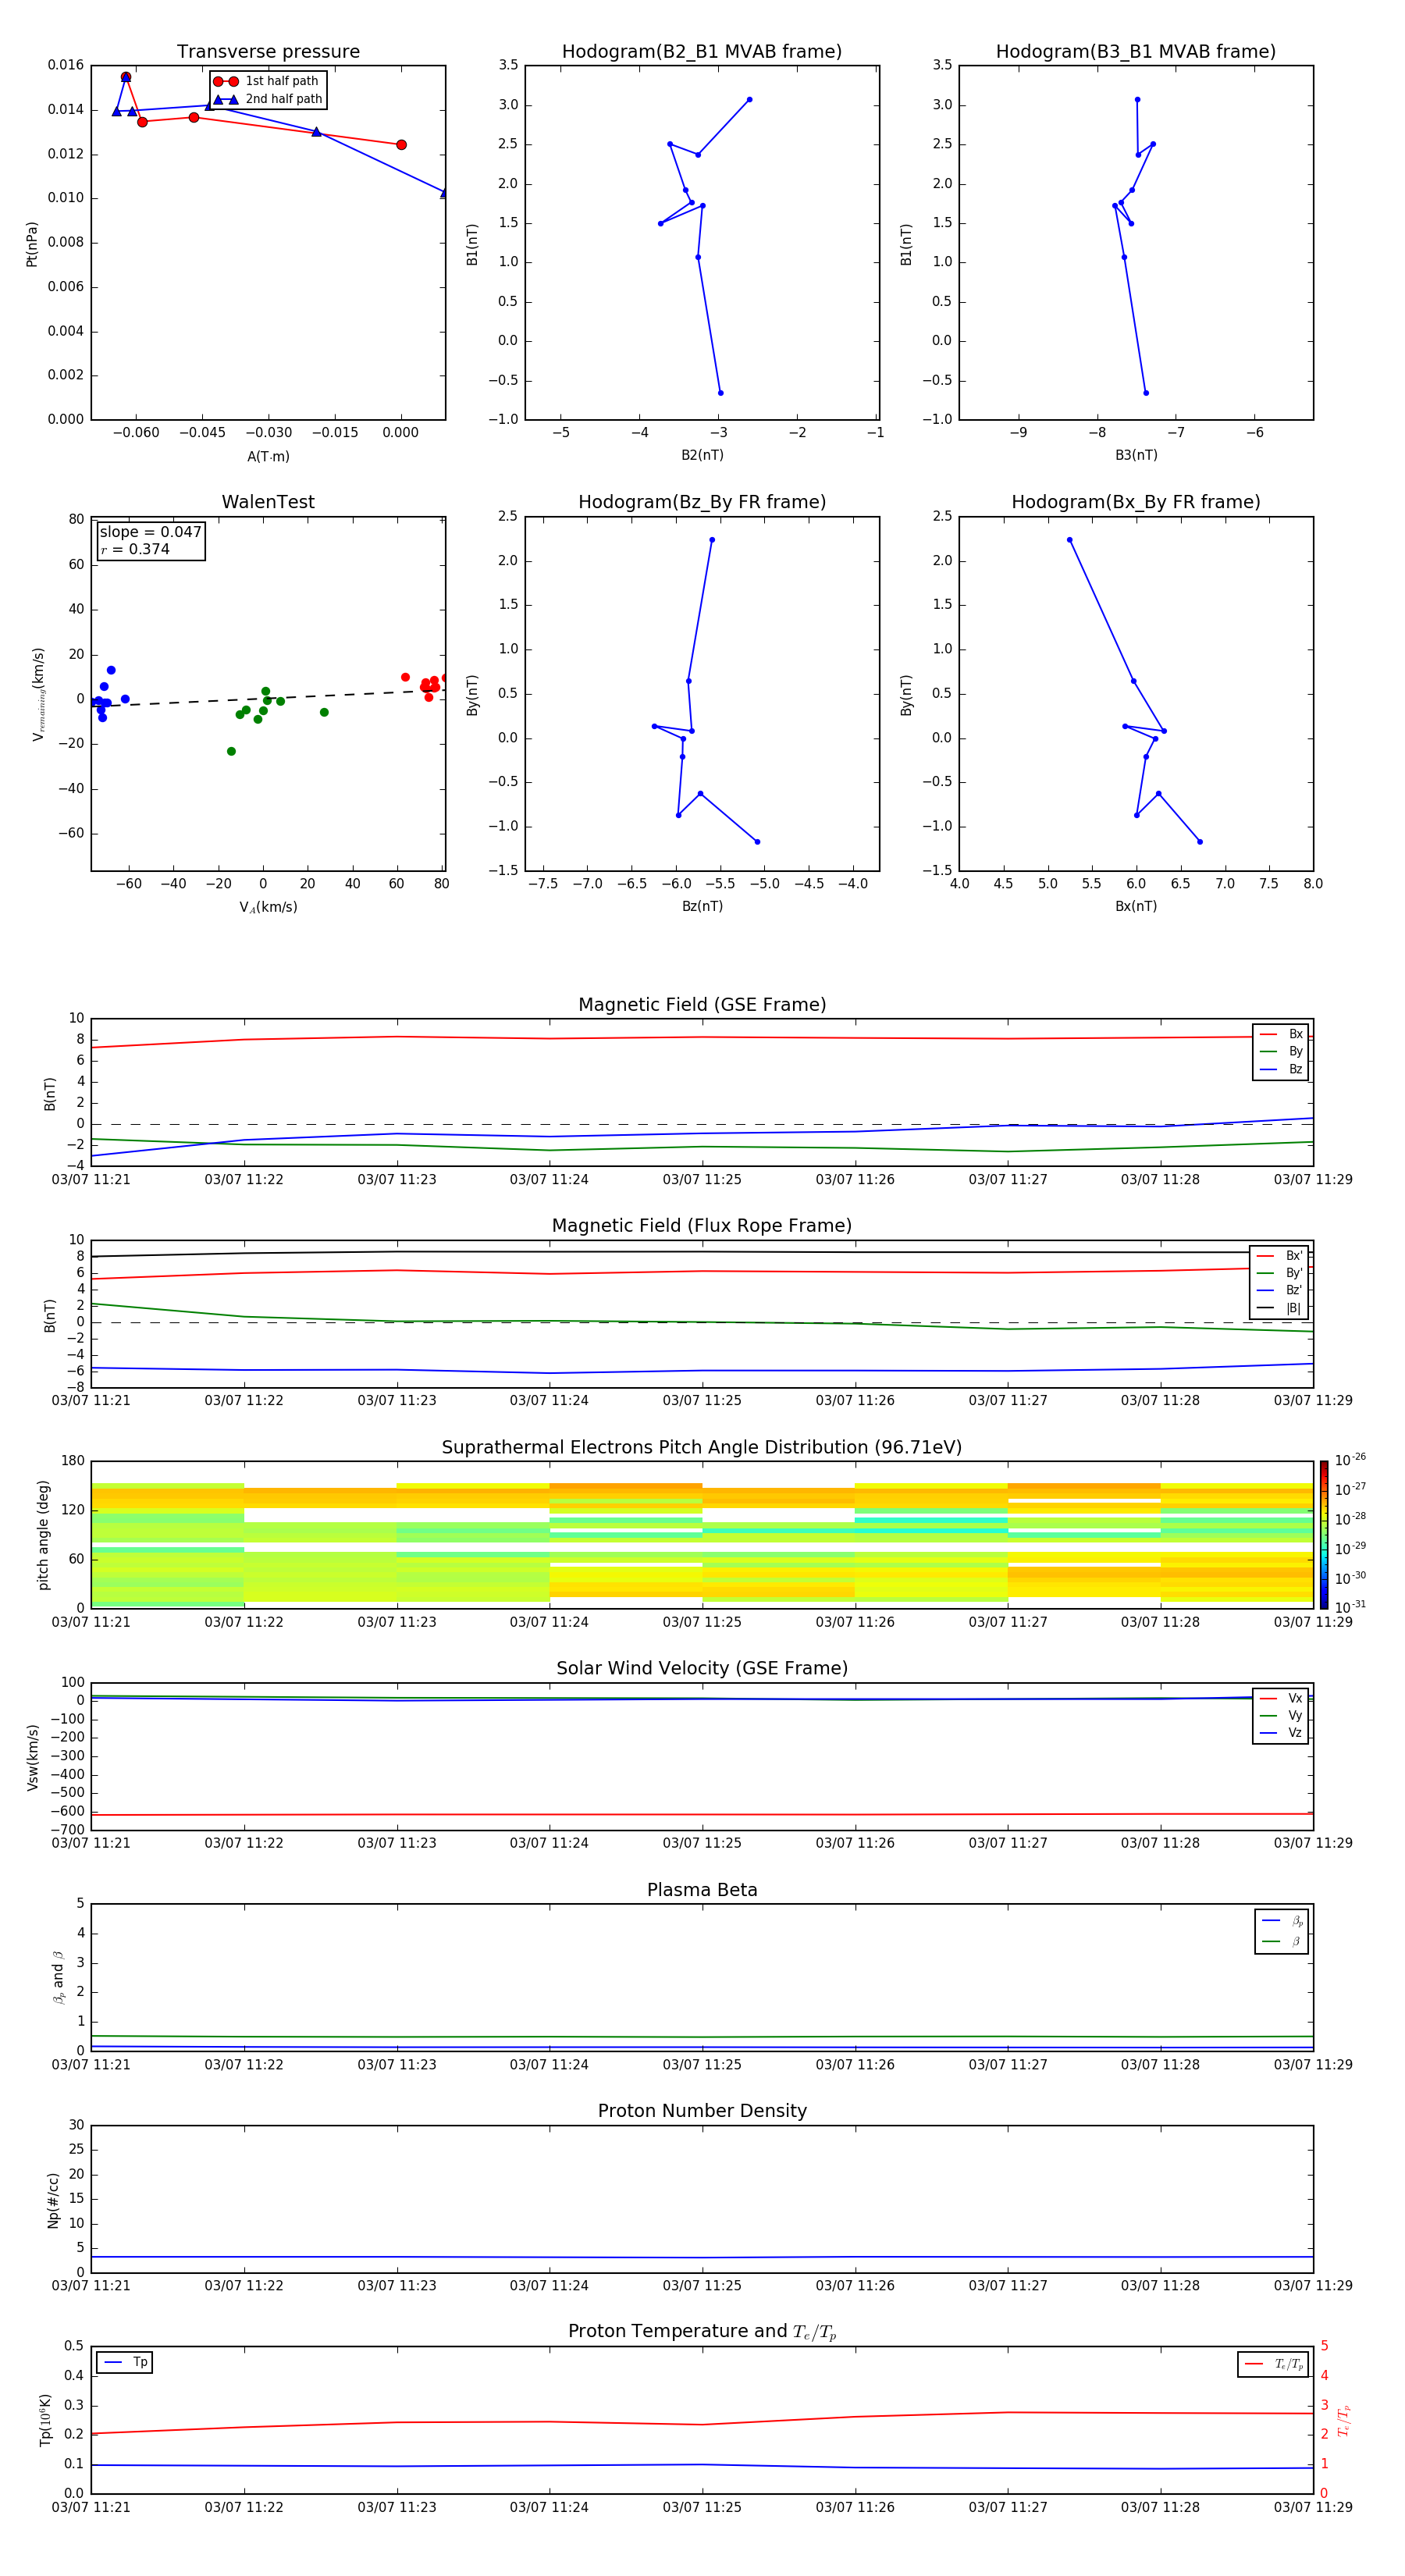Click the "0.016" tick in Transverse pressure
Viewport: 1405px width, 2576px height.
66,65
